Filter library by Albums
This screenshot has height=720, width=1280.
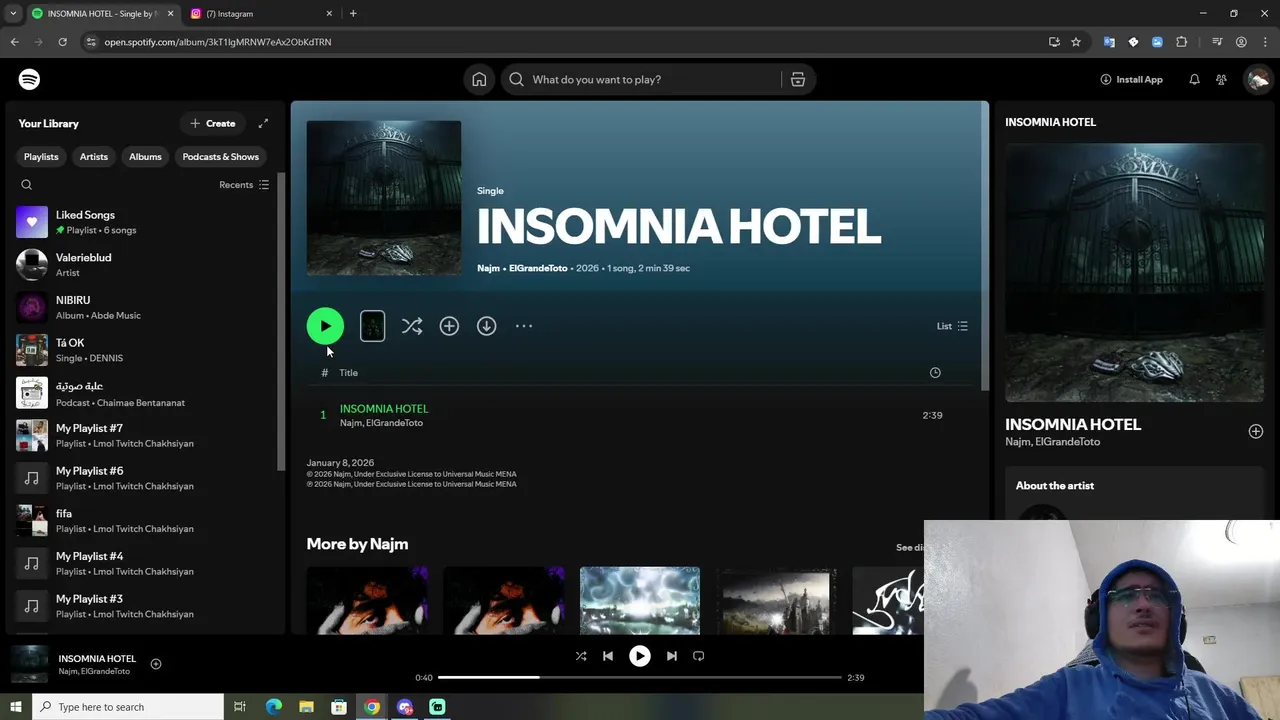[145, 157]
